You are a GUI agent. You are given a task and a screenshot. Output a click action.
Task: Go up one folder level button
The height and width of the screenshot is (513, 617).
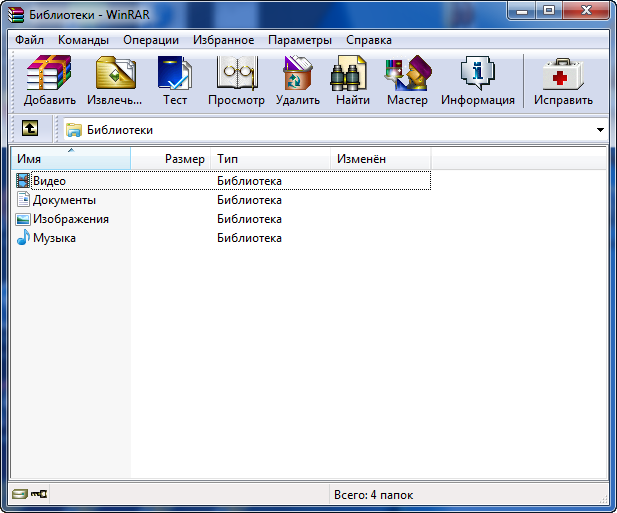[30, 129]
